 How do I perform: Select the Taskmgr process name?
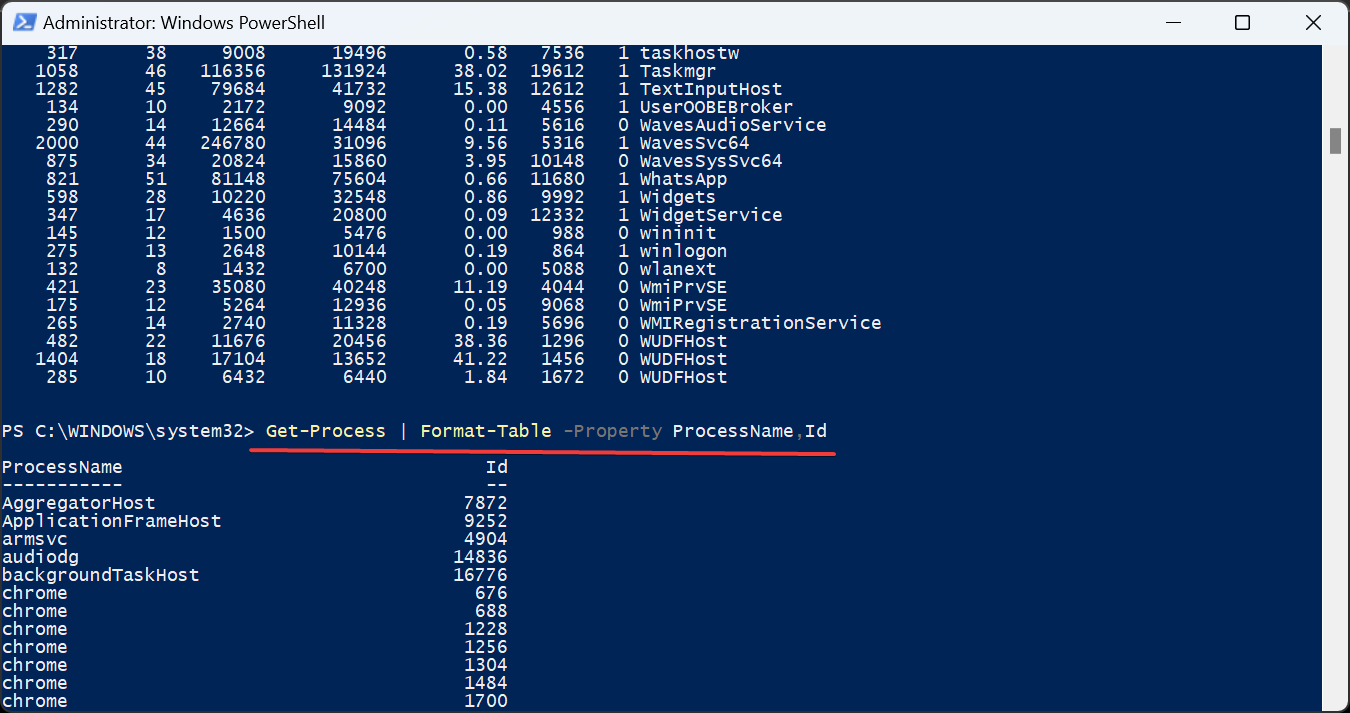[x=679, y=71]
